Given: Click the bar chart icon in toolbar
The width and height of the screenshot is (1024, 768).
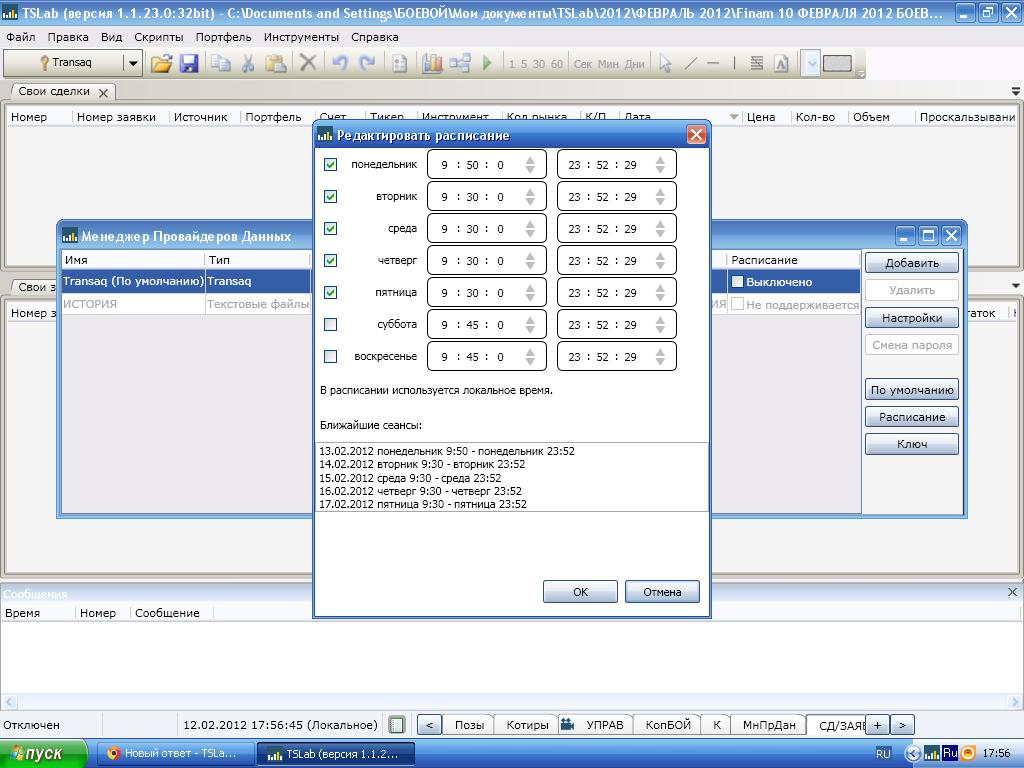Looking at the screenshot, I should click(432, 63).
